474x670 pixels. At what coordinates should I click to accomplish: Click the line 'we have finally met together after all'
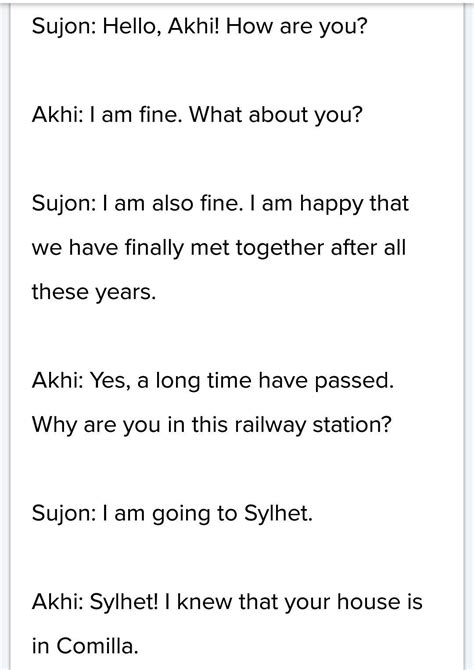(218, 248)
